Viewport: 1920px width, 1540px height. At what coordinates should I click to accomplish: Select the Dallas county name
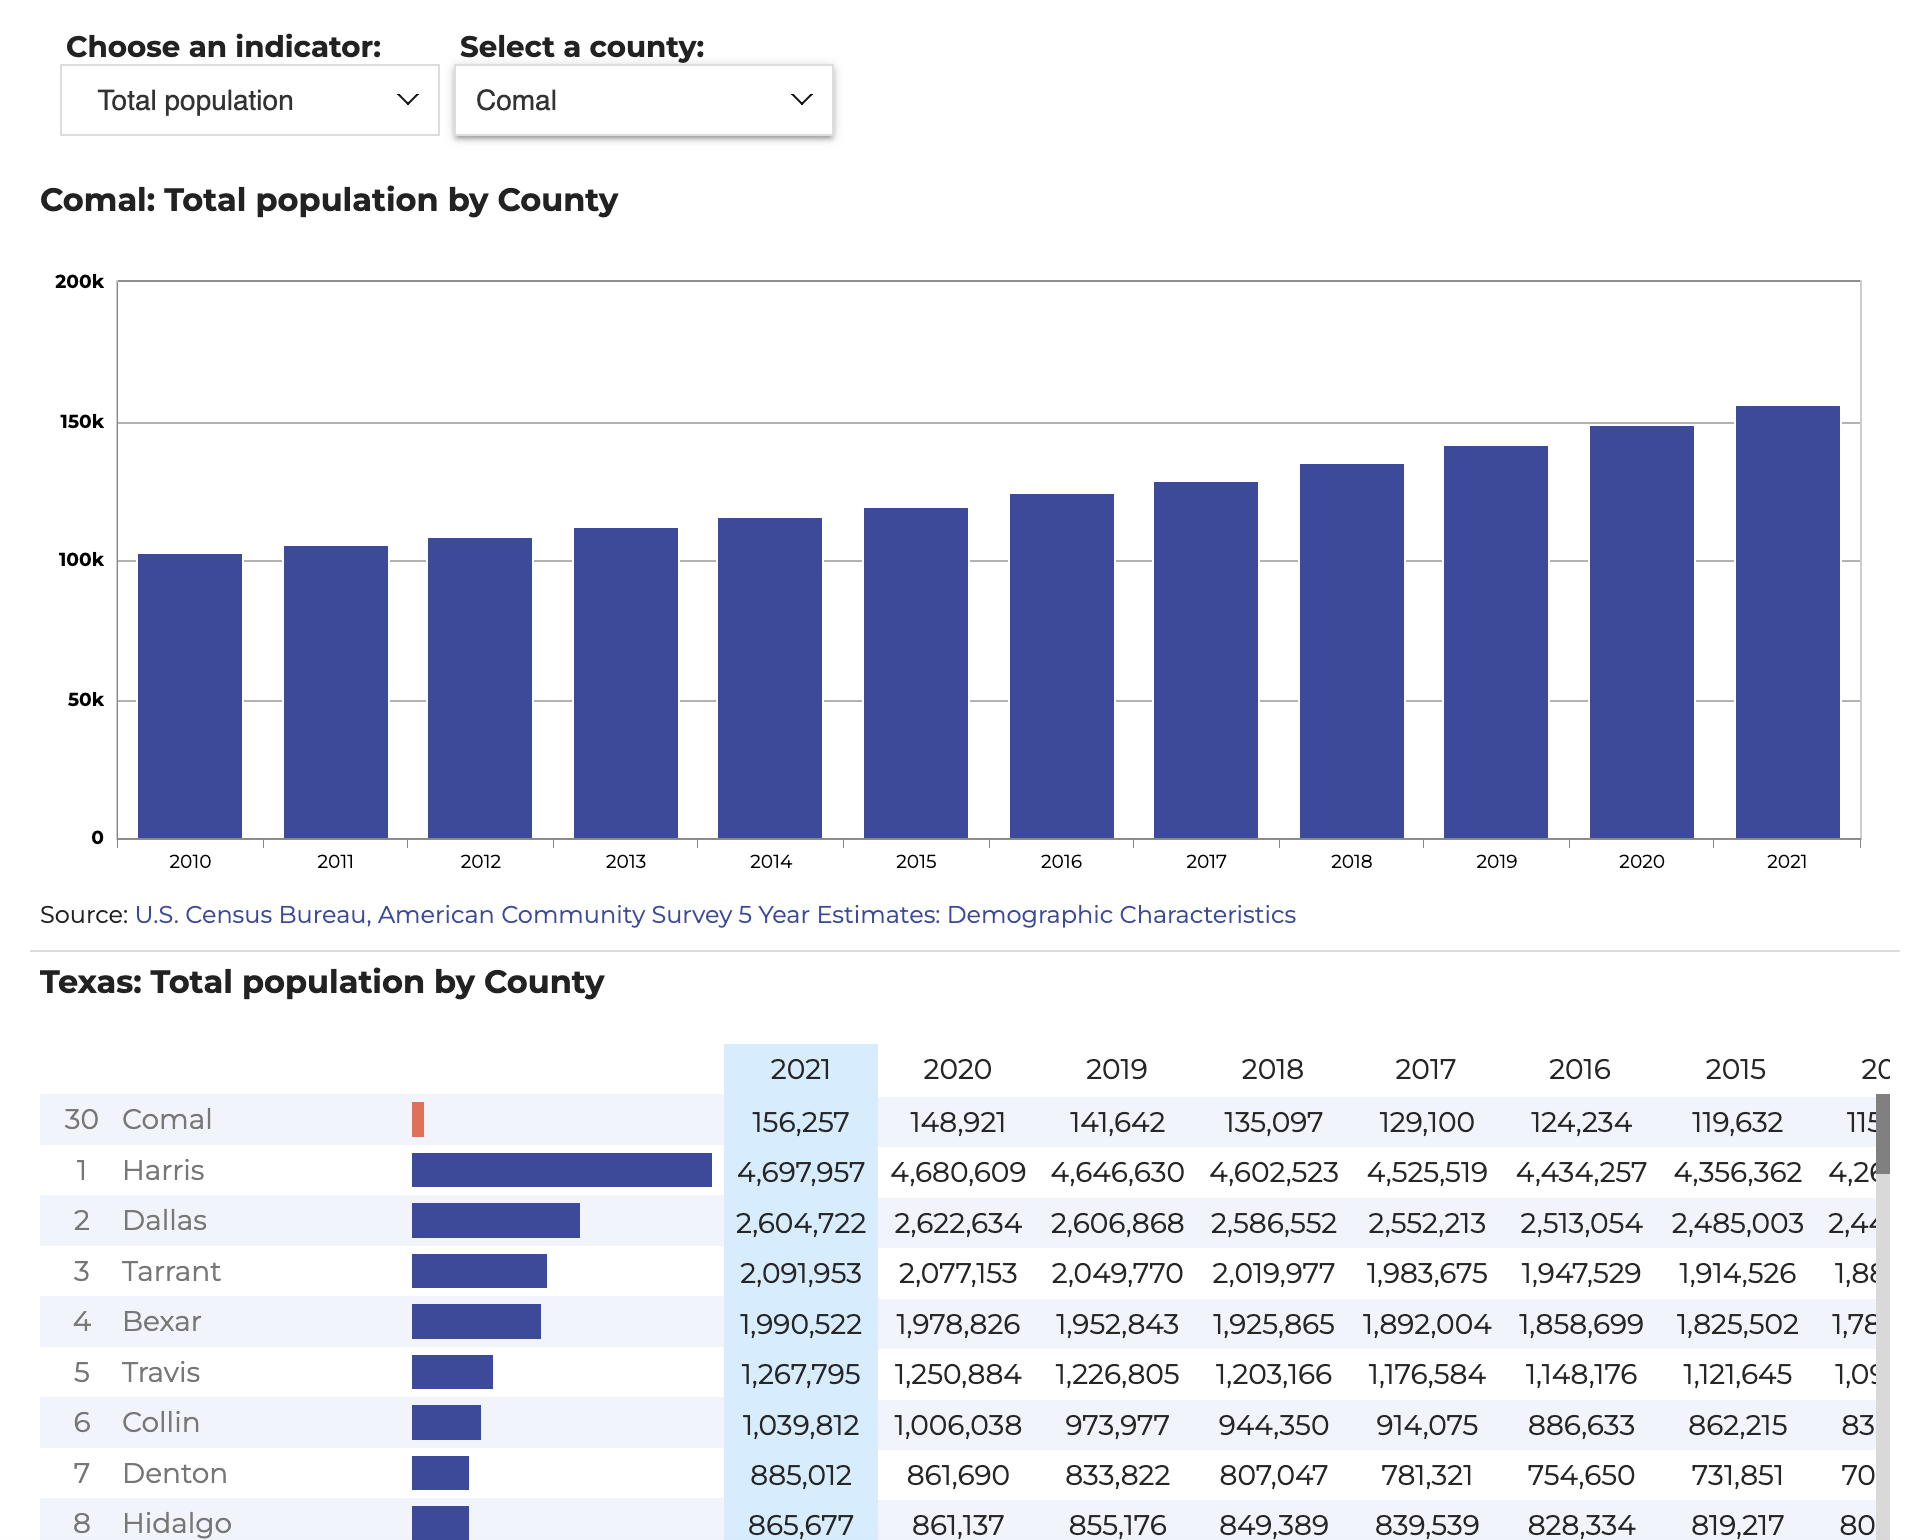point(164,1220)
